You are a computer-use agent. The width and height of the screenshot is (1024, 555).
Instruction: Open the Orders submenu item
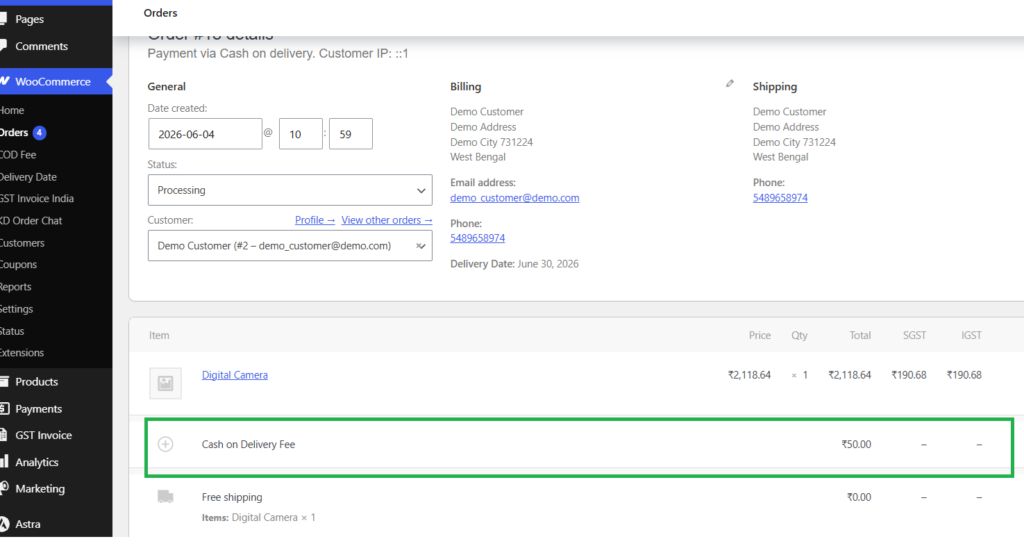pos(14,133)
